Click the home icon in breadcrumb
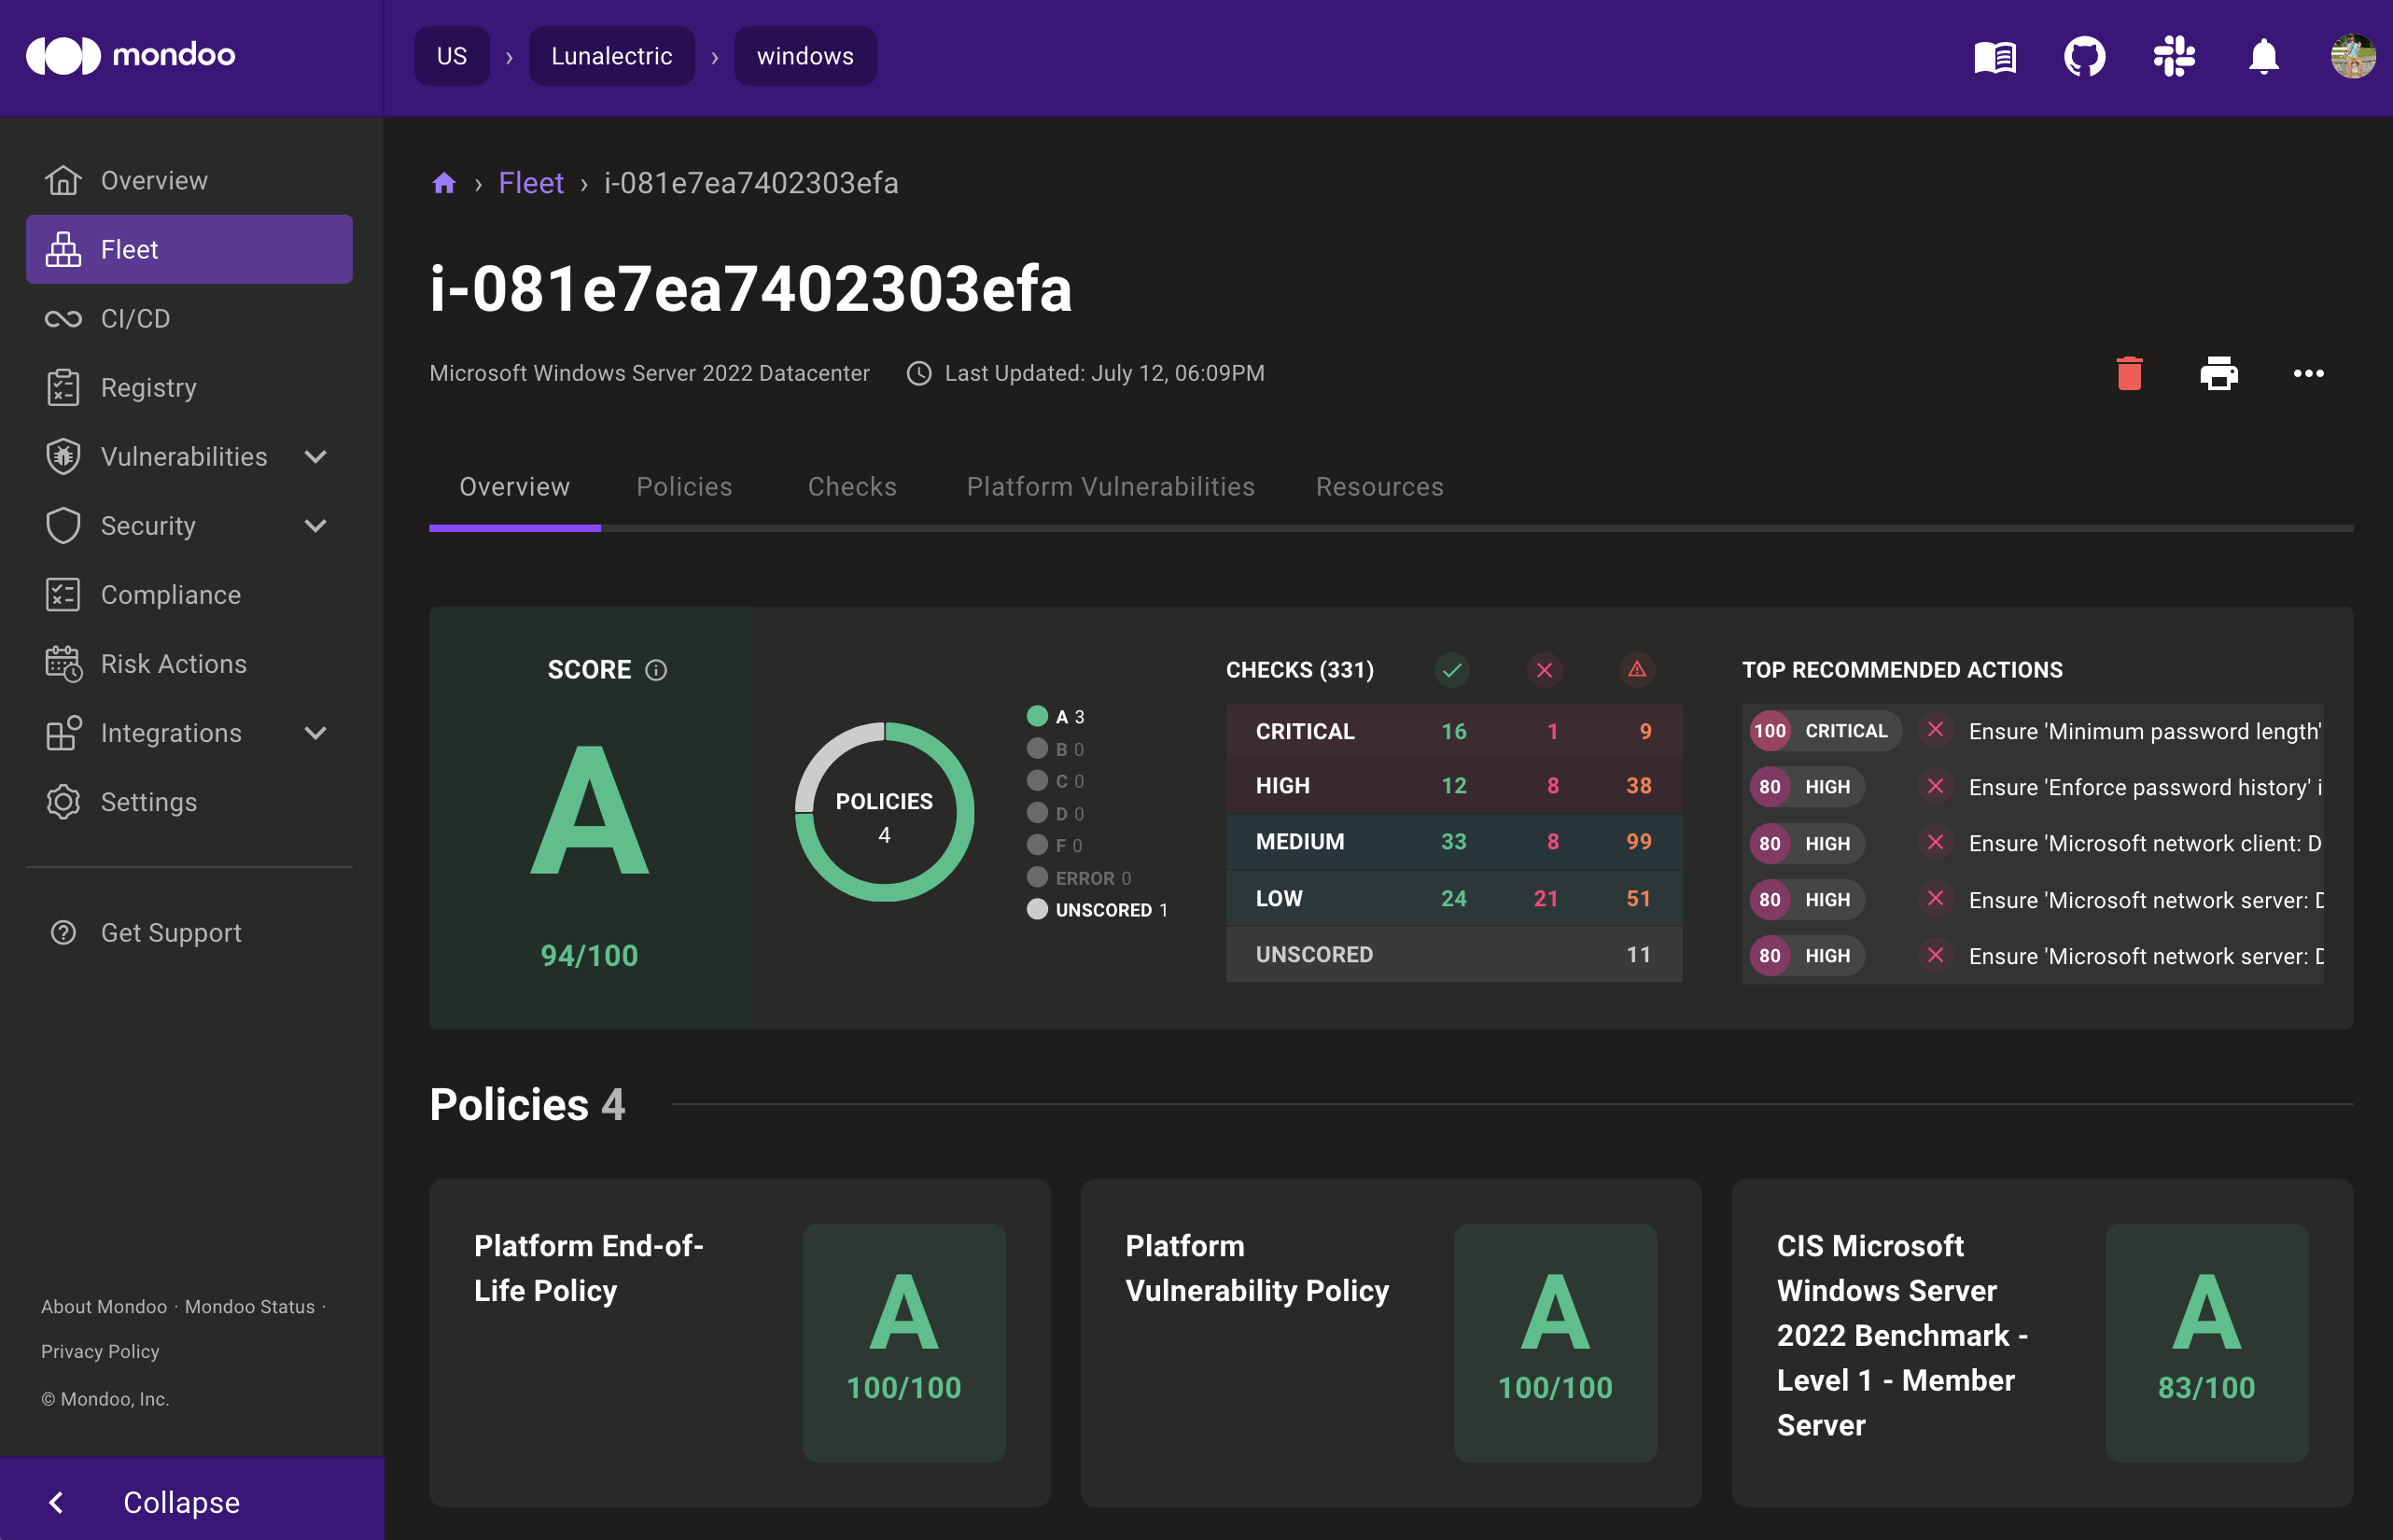 [444, 183]
